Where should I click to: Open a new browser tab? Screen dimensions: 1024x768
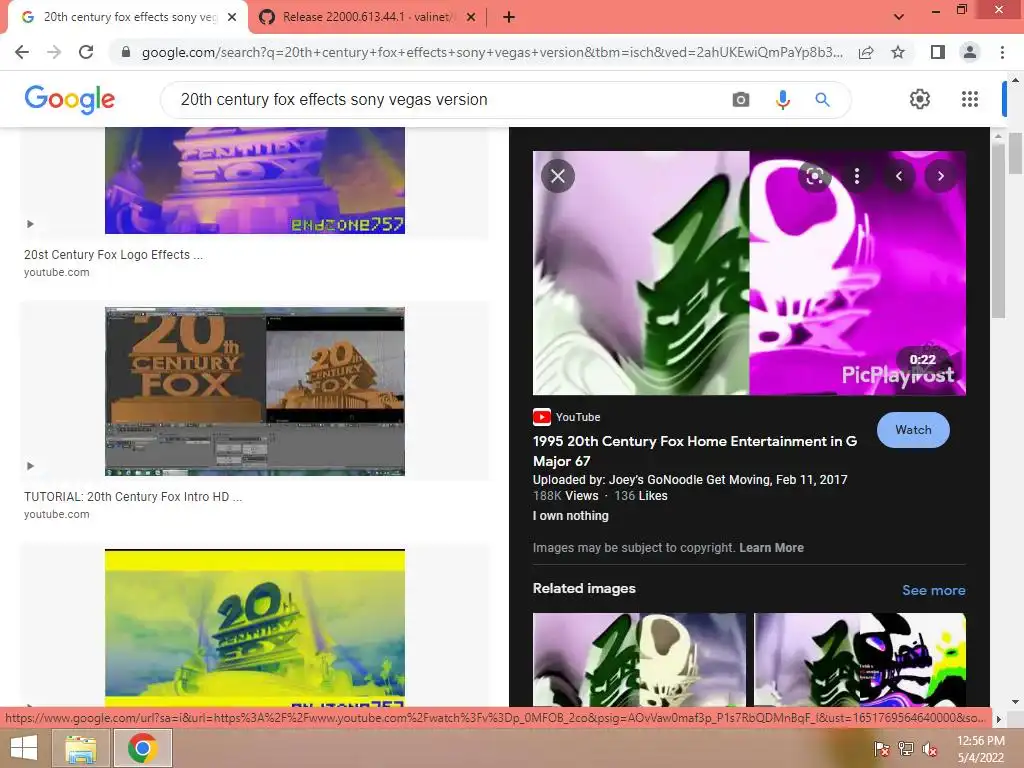509,17
